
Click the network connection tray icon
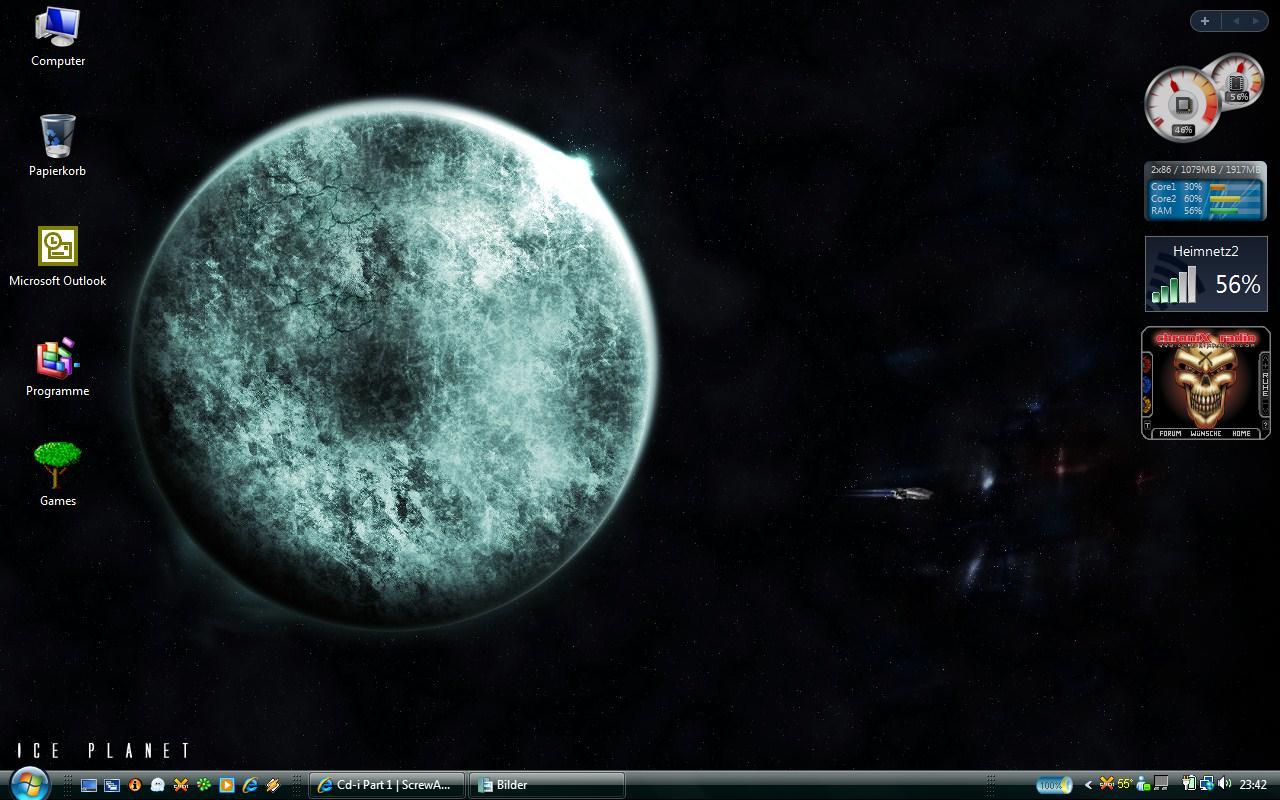click(1207, 784)
